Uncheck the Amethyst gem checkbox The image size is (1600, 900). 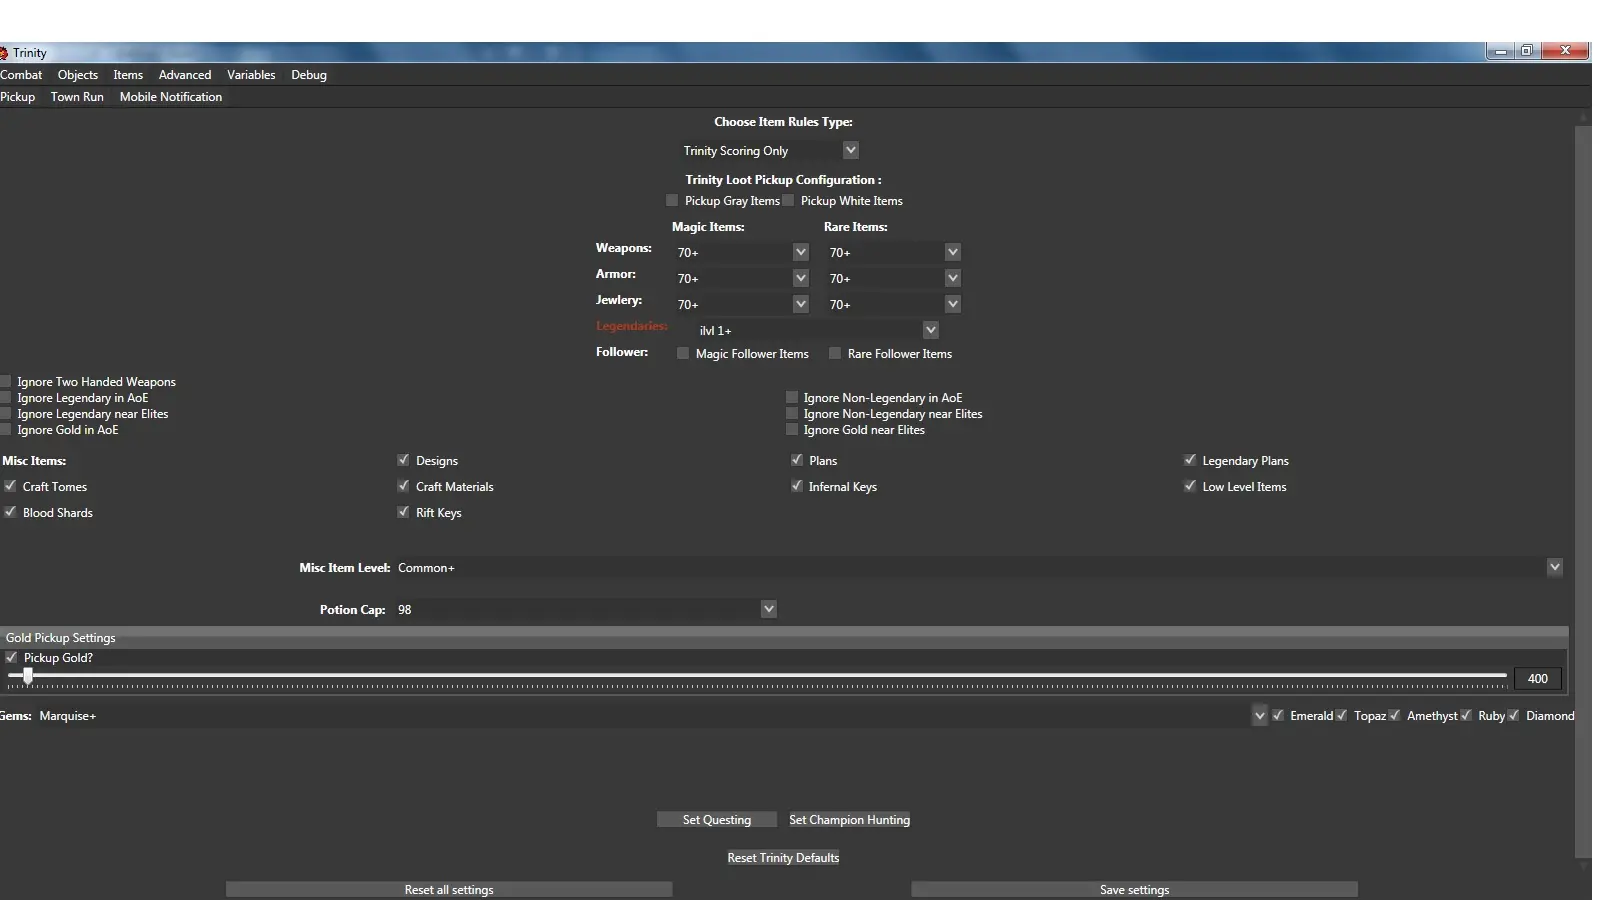coord(1394,715)
